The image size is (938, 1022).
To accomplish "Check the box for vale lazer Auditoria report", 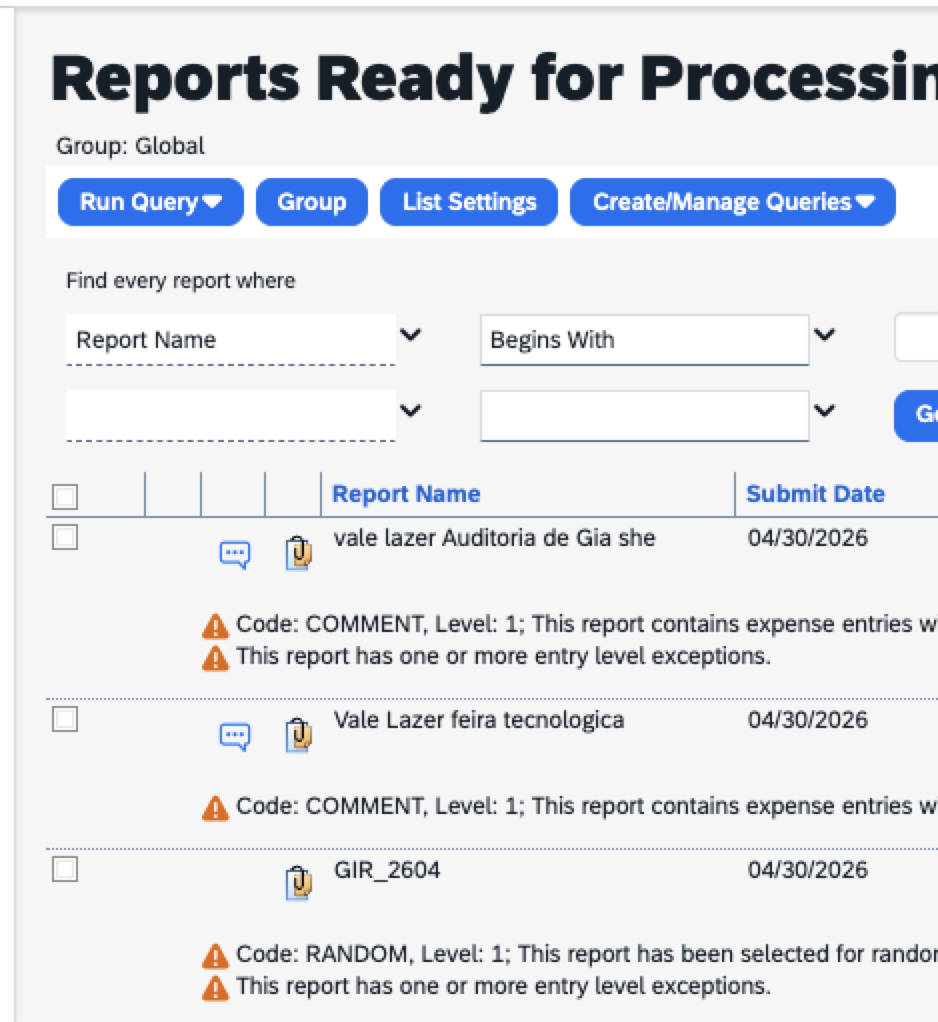I will 65,538.
